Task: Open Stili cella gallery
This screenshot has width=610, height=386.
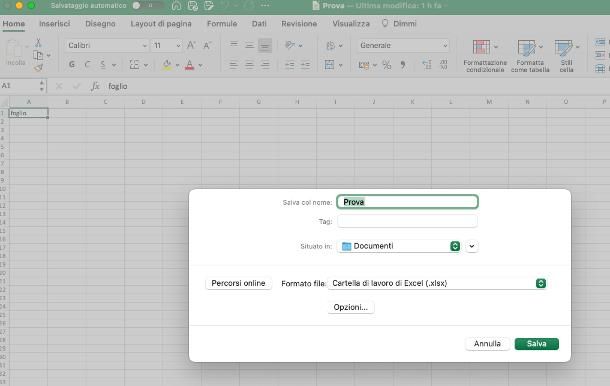Action: click(x=566, y=56)
